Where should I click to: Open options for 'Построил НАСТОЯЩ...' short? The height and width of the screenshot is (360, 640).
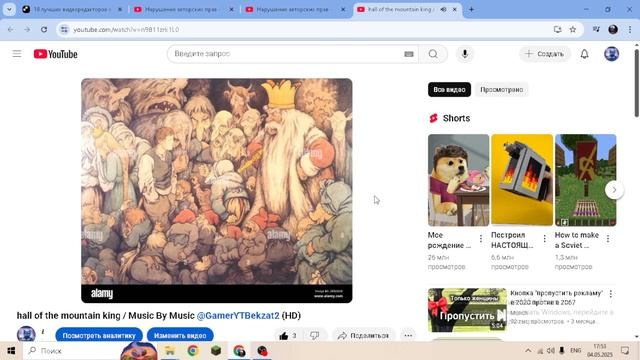tap(544, 238)
